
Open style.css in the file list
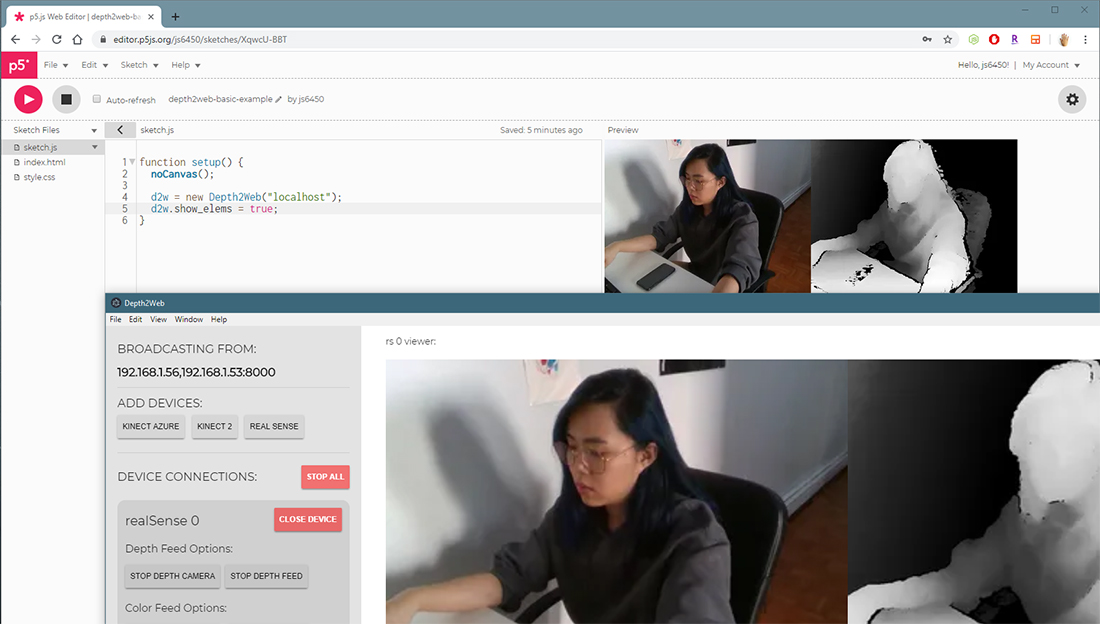pyautogui.click(x=39, y=178)
